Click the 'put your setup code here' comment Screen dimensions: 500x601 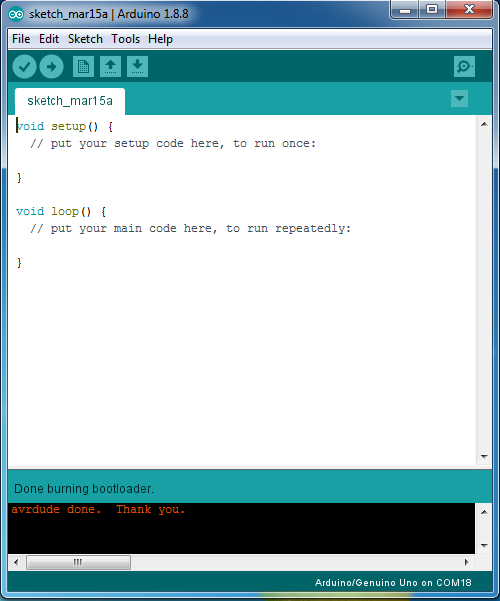tap(173, 144)
